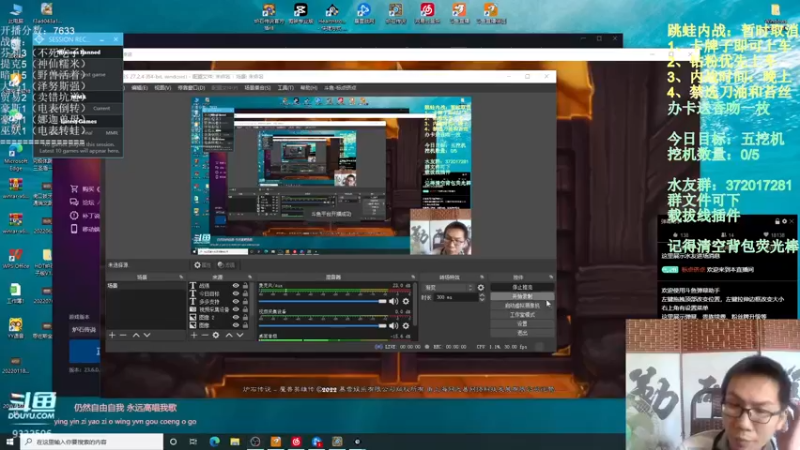Open transition properties gear icon
The height and width of the screenshot is (450, 800).
point(481,288)
